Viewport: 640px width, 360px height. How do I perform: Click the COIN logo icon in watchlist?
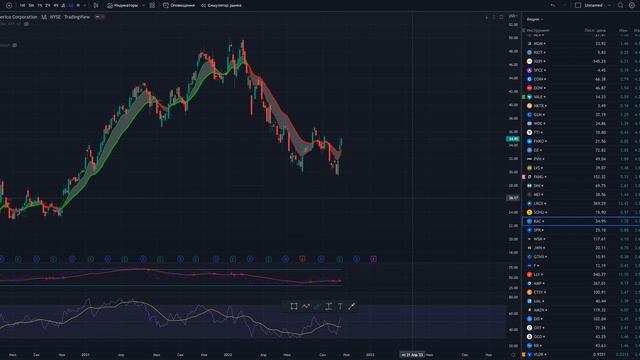pos(529,79)
